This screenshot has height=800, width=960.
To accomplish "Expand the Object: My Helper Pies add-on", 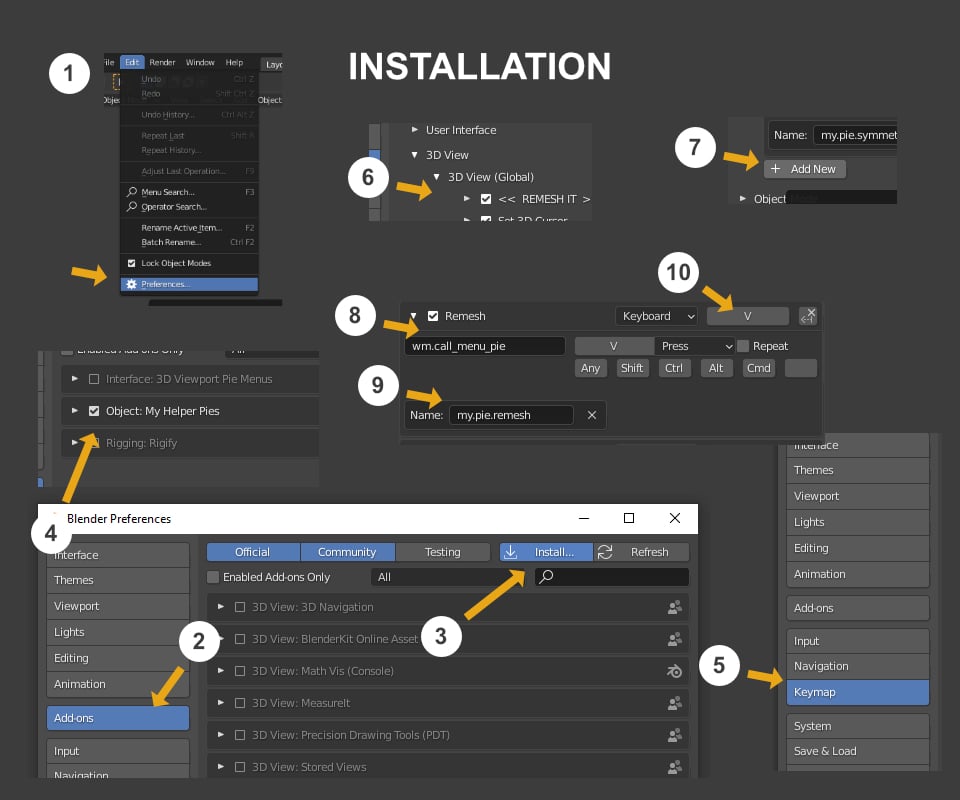I will (x=75, y=411).
